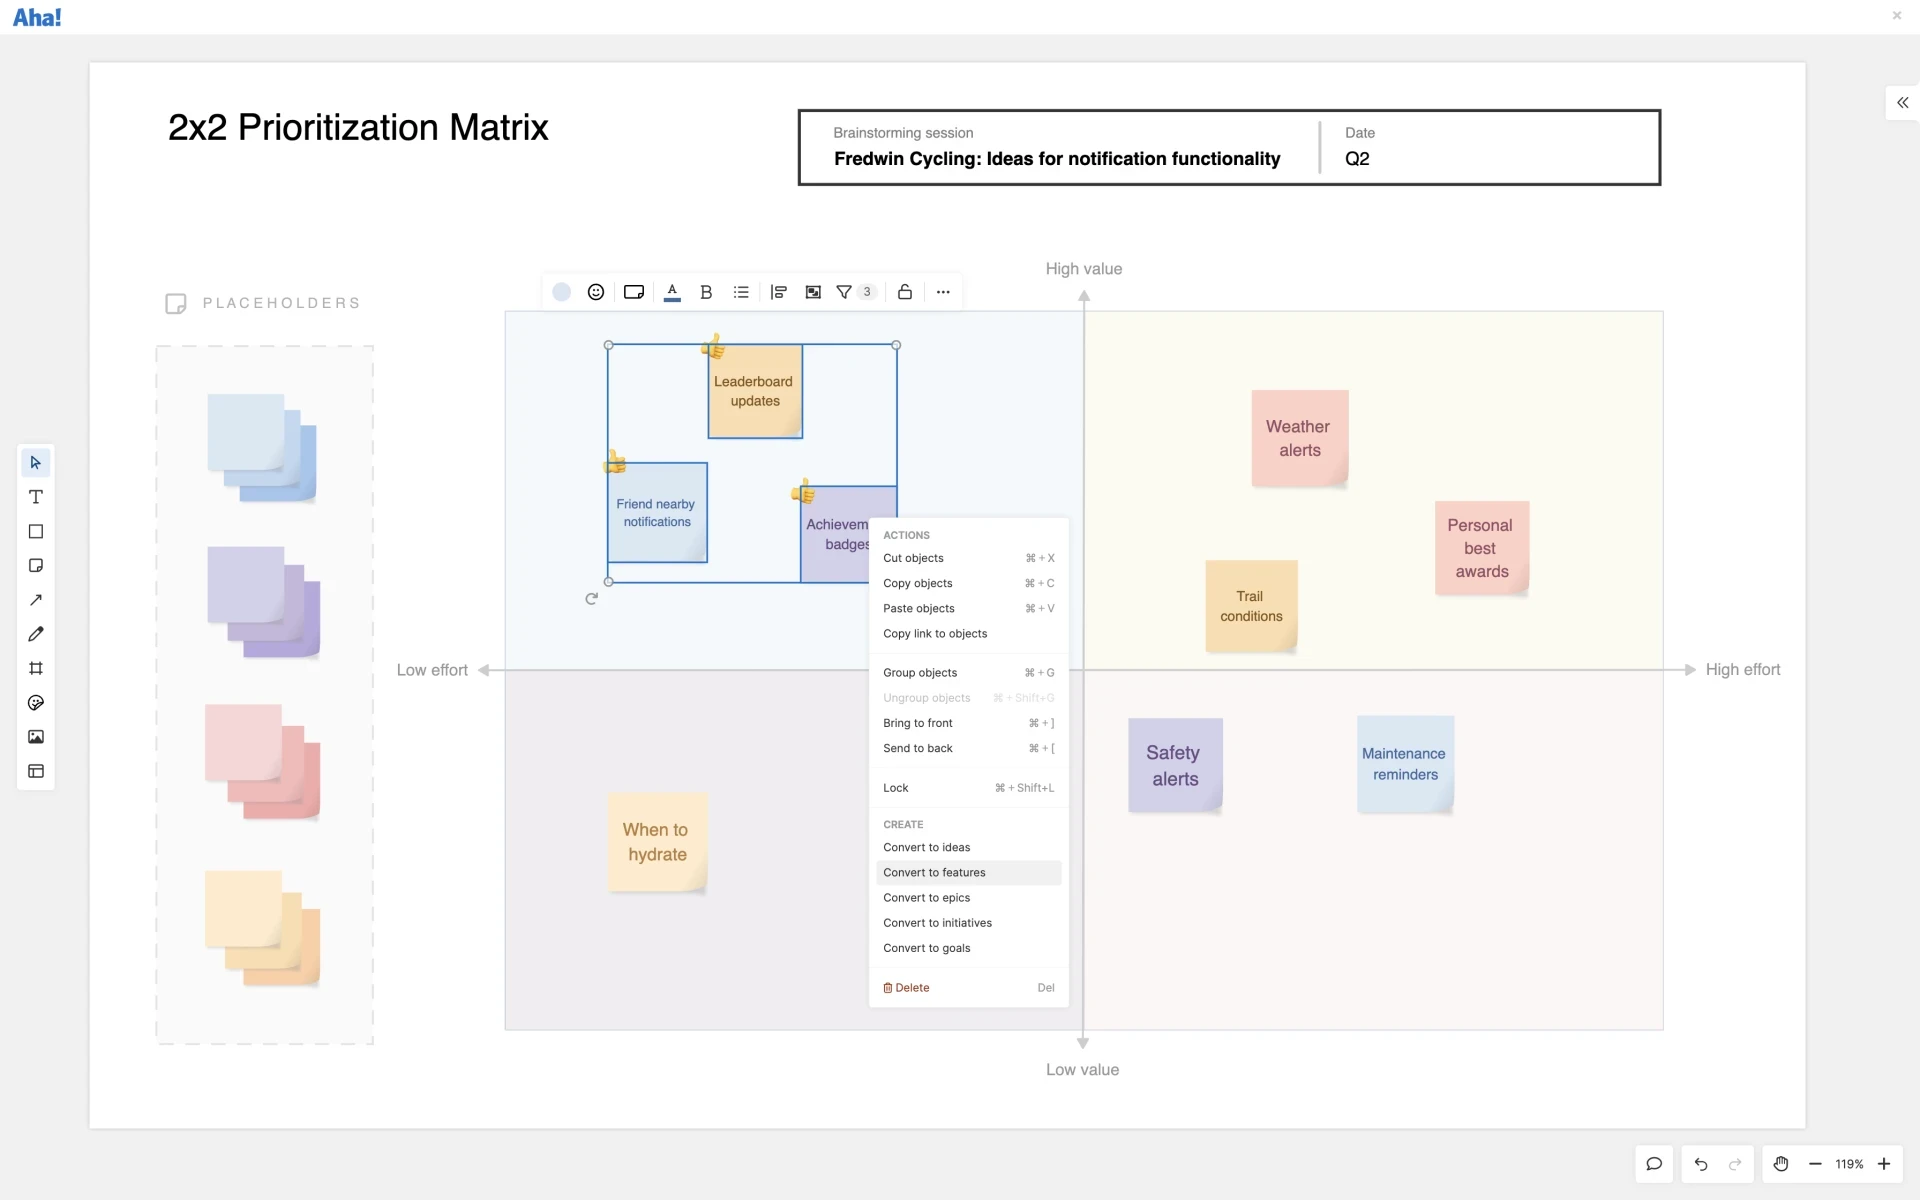Select the Arrow line tool
The width and height of the screenshot is (1920, 1200).
(x=36, y=600)
